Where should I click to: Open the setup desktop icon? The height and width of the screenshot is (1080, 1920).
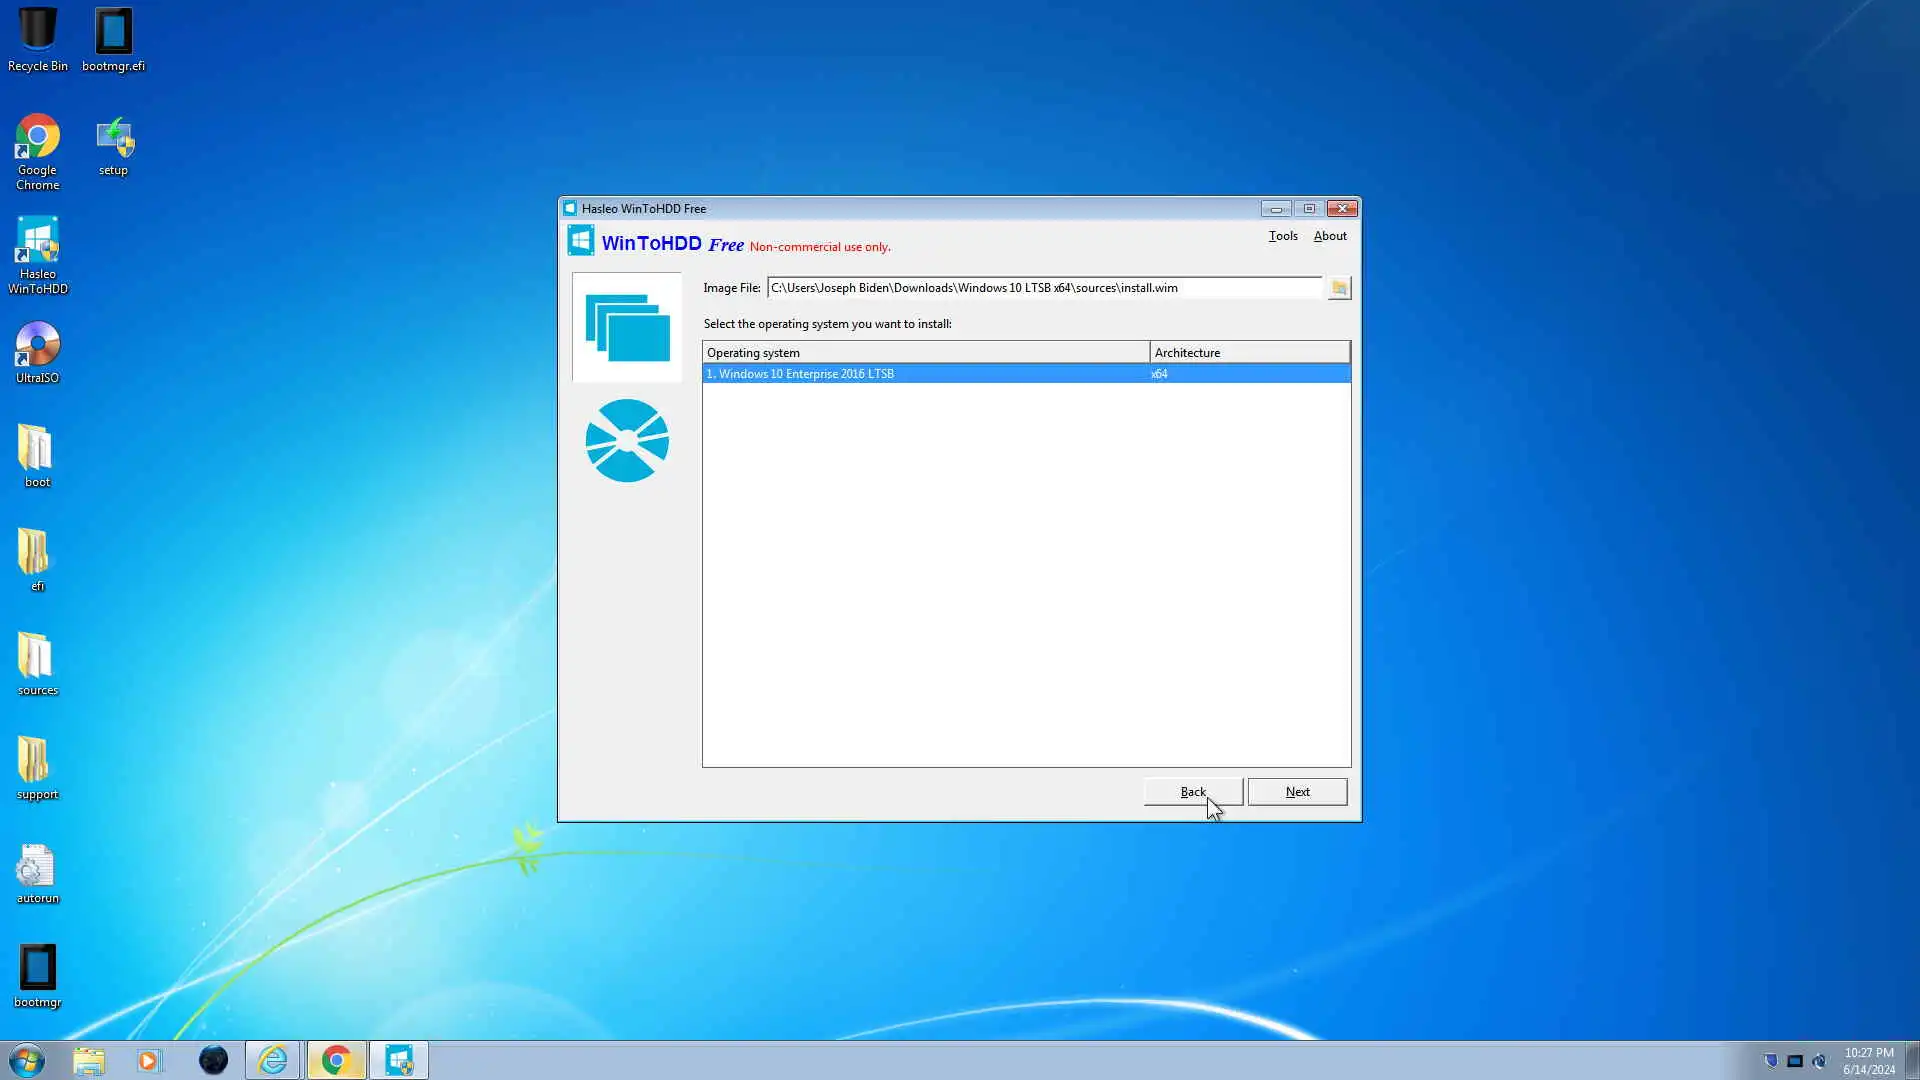[x=113, y=138]
